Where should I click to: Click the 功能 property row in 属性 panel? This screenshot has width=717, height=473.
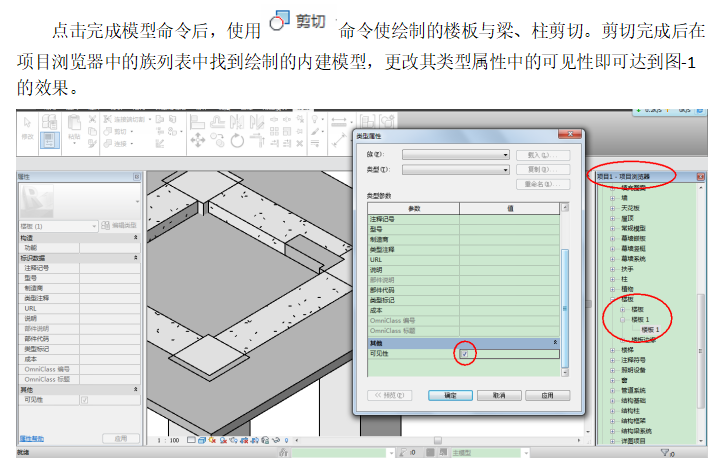point(80,248)
